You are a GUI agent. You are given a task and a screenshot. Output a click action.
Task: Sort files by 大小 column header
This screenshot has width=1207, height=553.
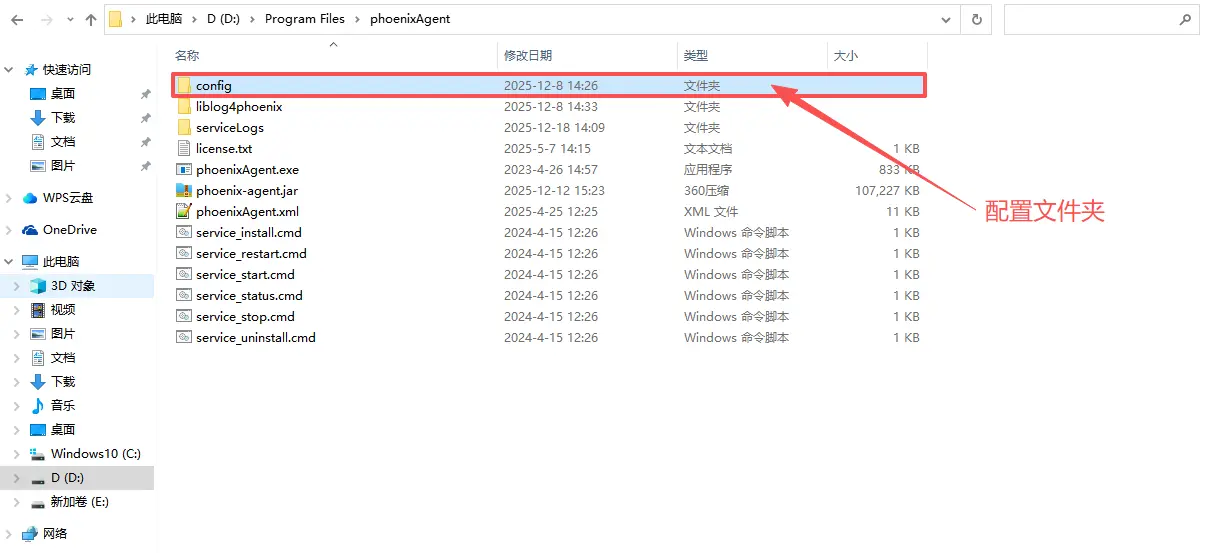846,56
